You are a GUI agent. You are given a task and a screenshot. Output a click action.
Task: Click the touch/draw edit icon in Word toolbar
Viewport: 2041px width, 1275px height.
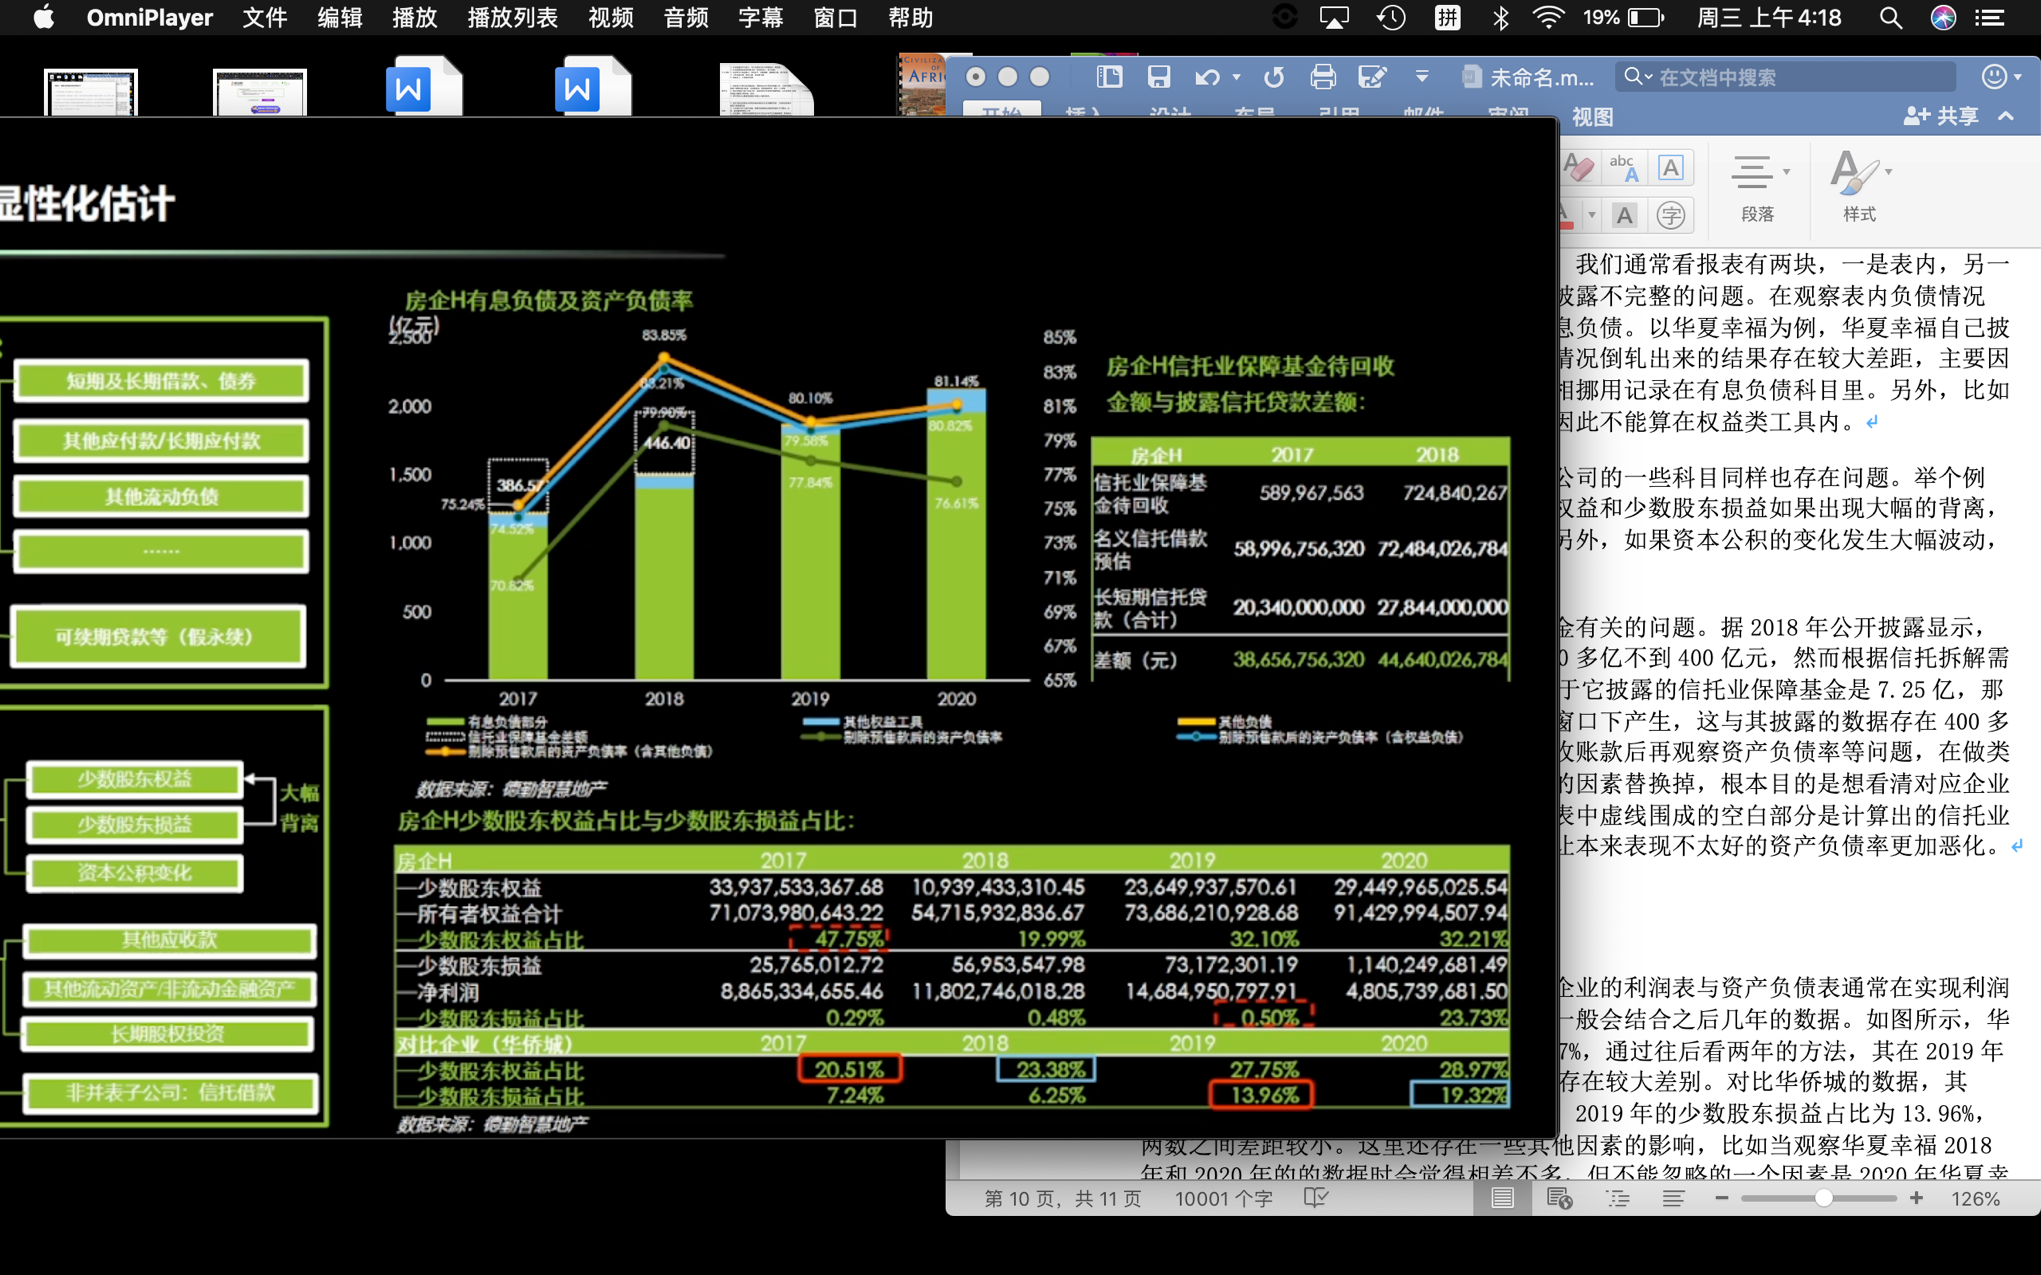coord(1372,77)
